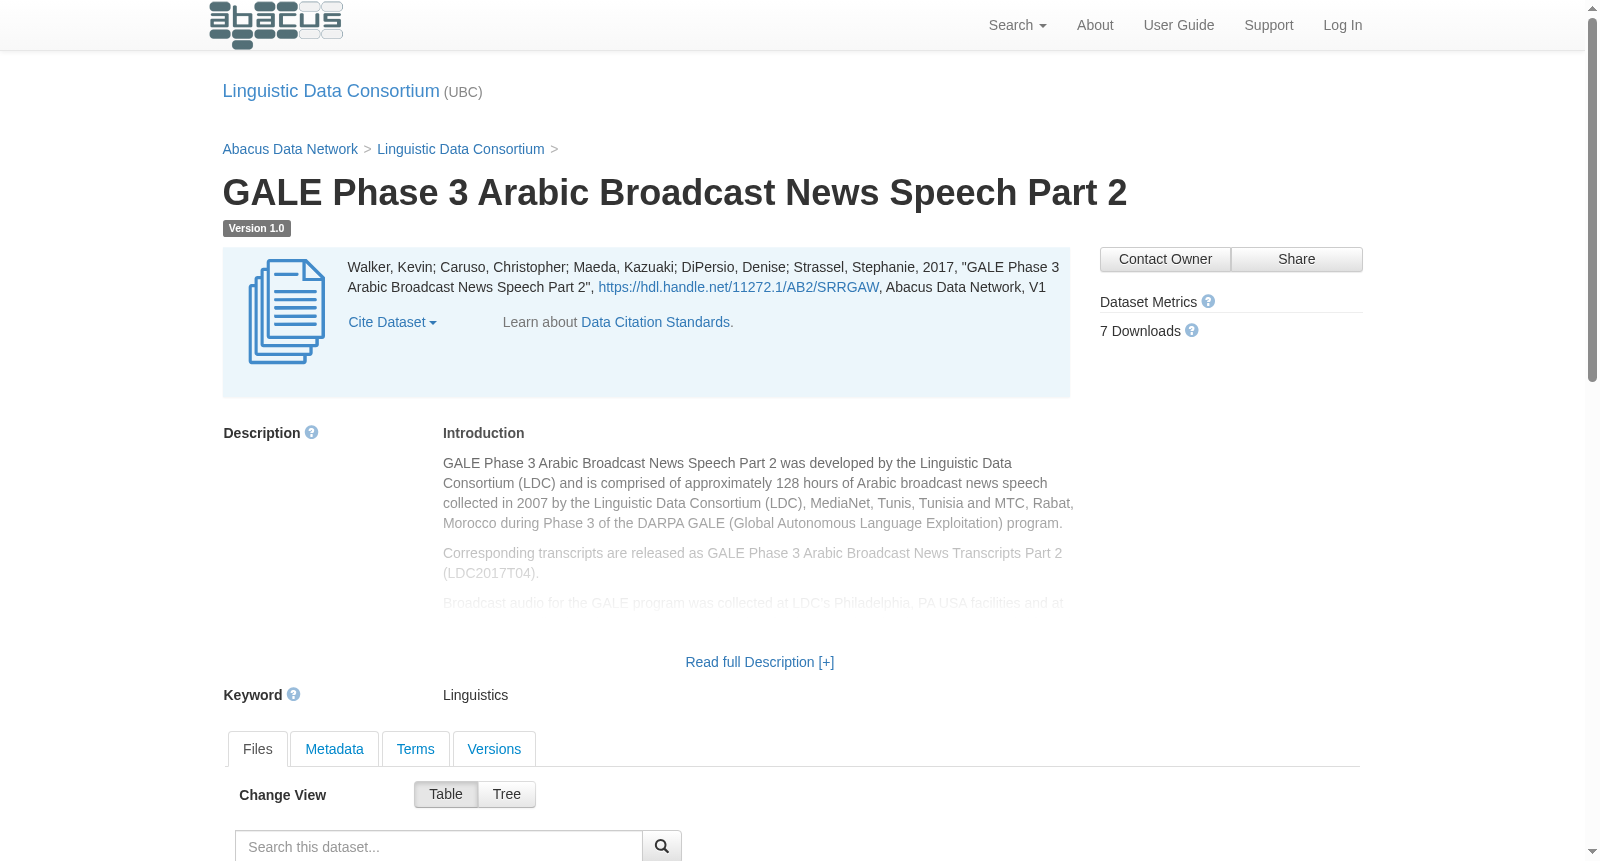Open the About menu item
This screenshot has width=1600, height=861.
tap(1095, 25)
